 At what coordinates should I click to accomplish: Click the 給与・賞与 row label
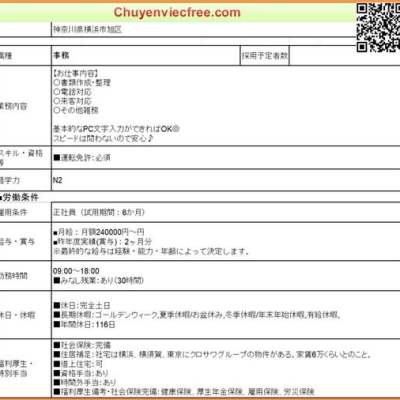[x=17, y=242]
